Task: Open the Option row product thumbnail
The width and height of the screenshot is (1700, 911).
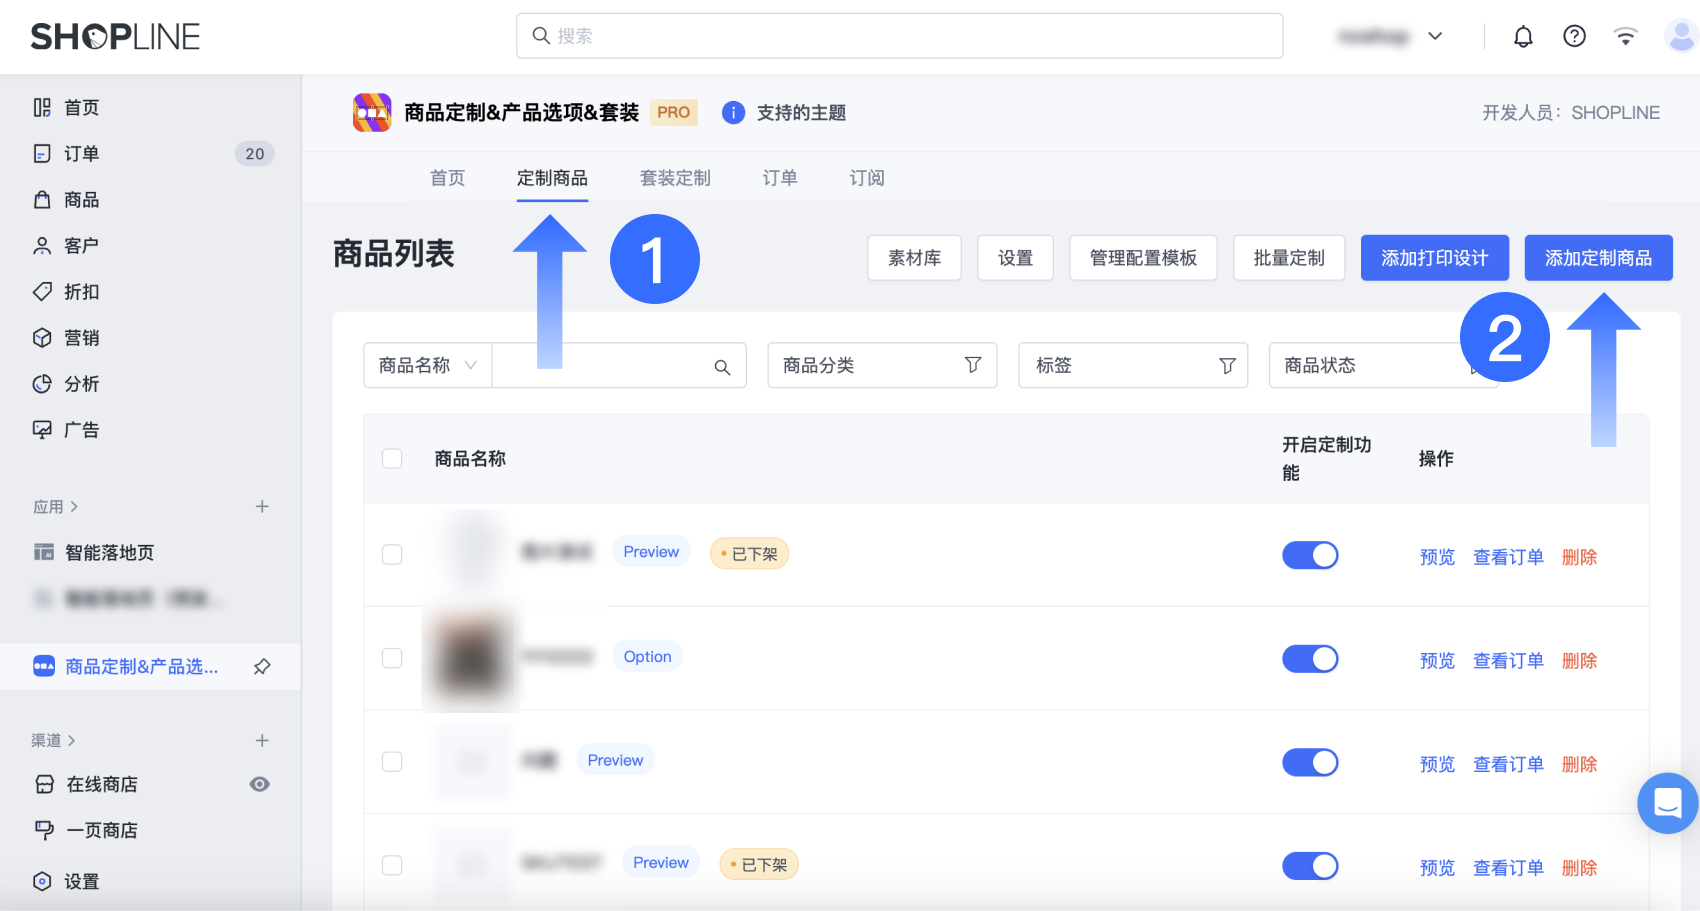Action: 470,658
